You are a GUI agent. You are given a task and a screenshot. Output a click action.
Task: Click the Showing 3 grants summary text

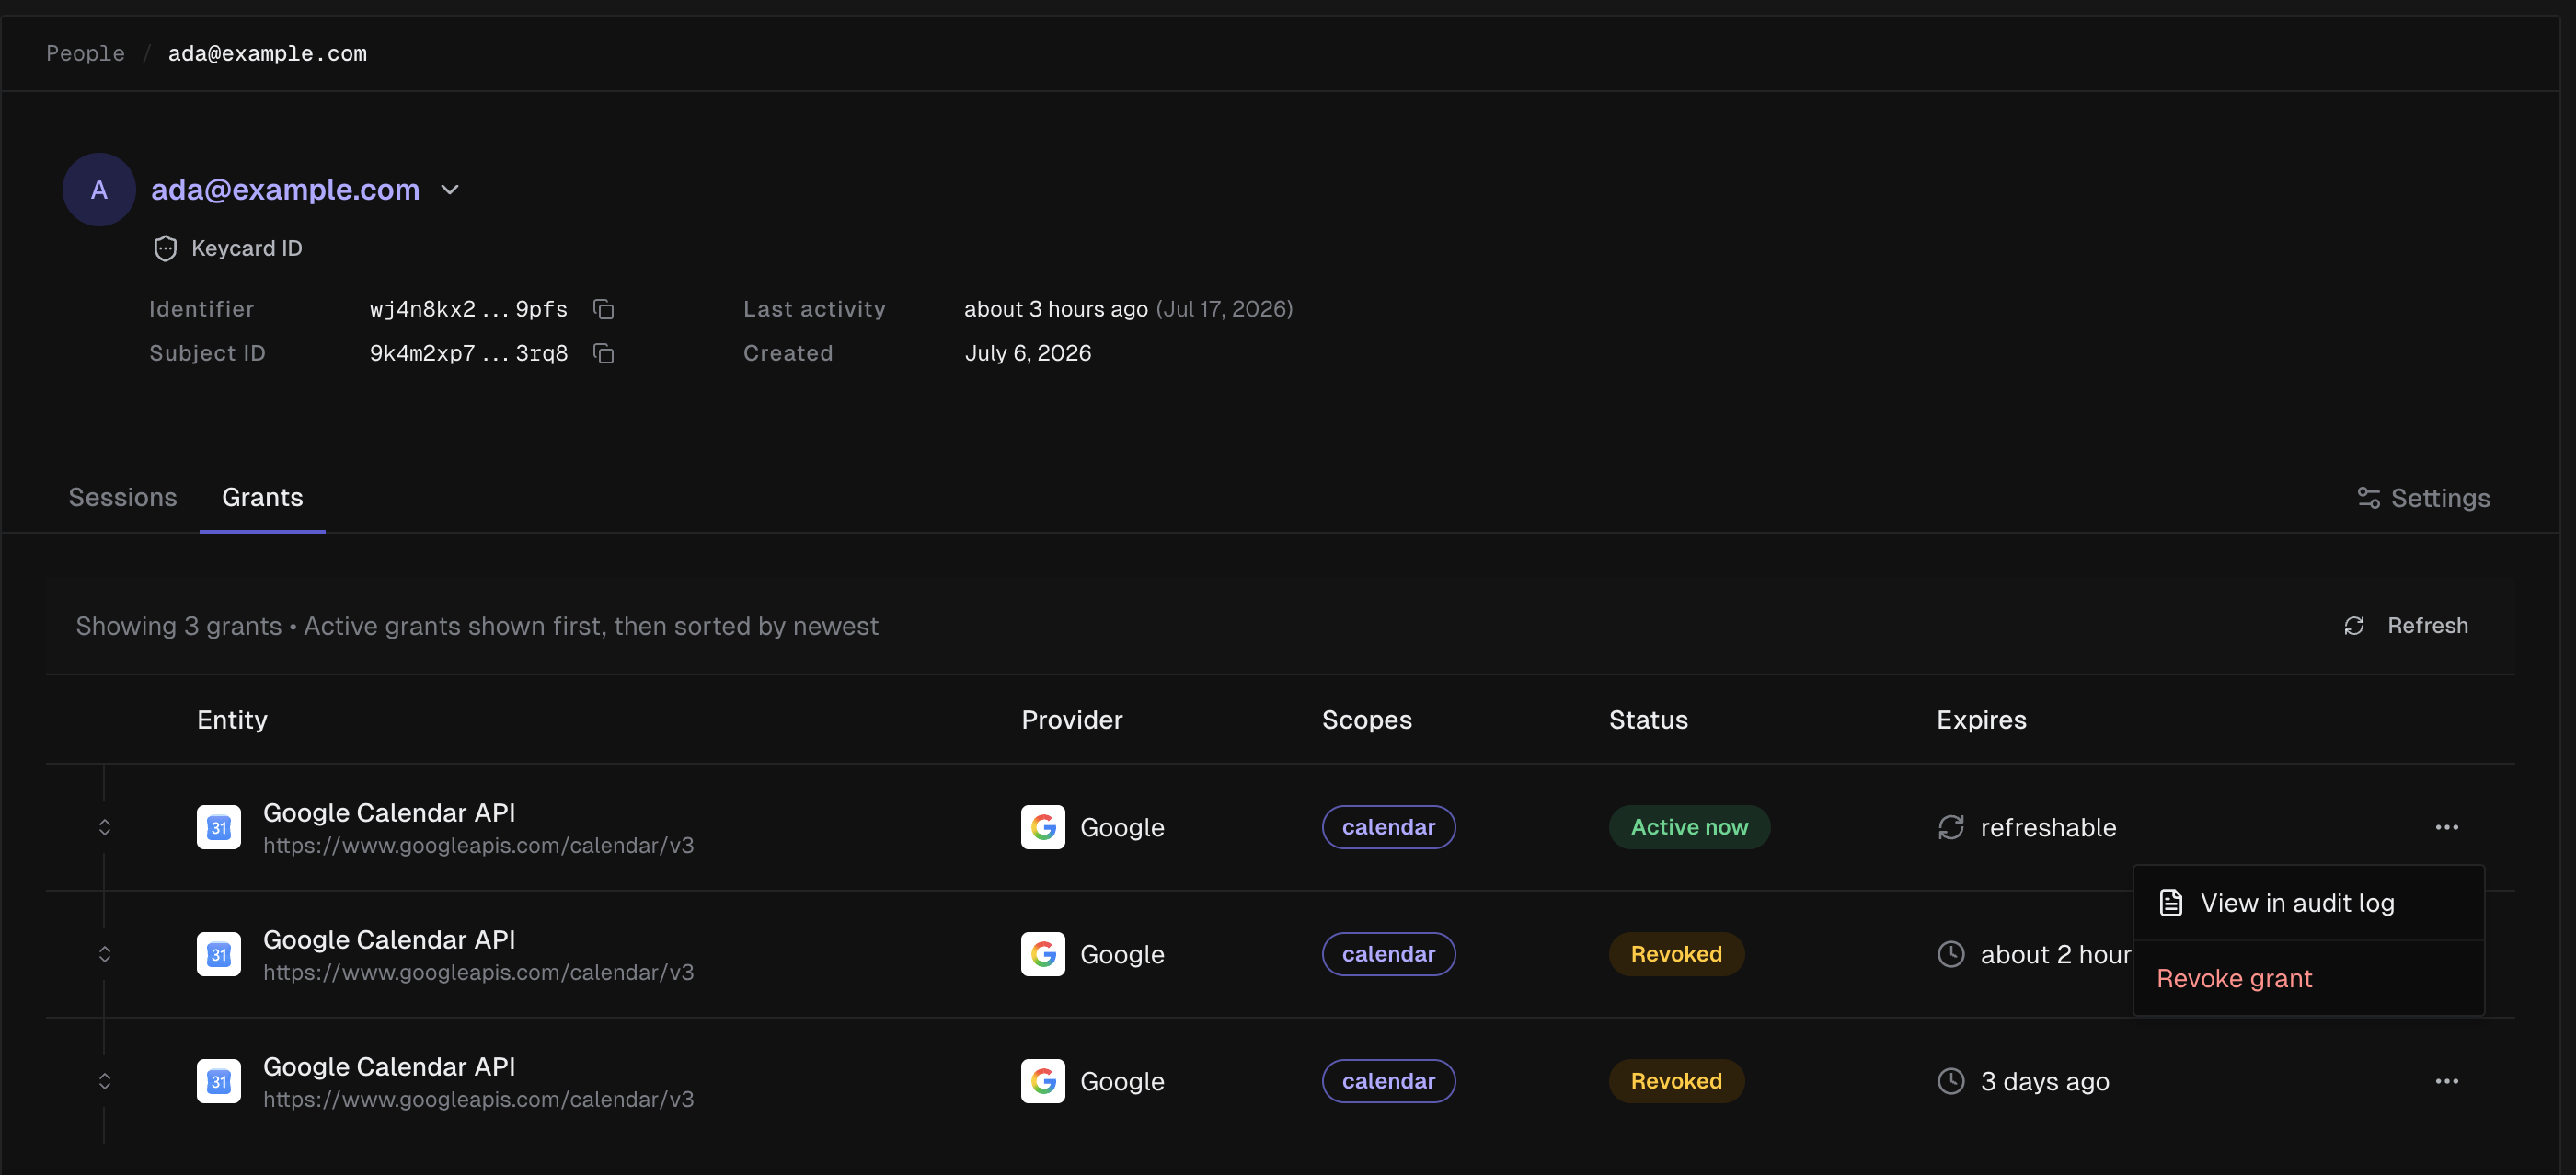click(x=477, y=626)
